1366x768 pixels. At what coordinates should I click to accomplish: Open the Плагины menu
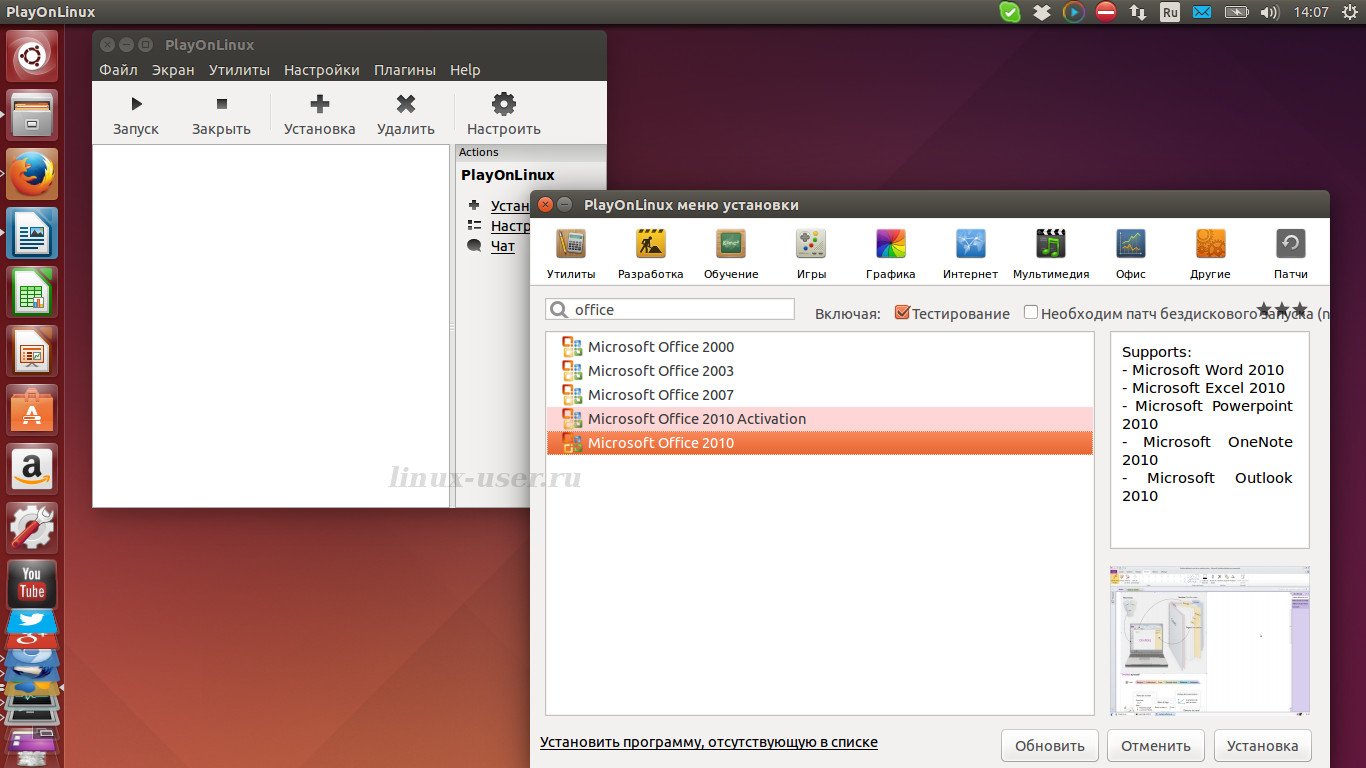tap(405, 70)
